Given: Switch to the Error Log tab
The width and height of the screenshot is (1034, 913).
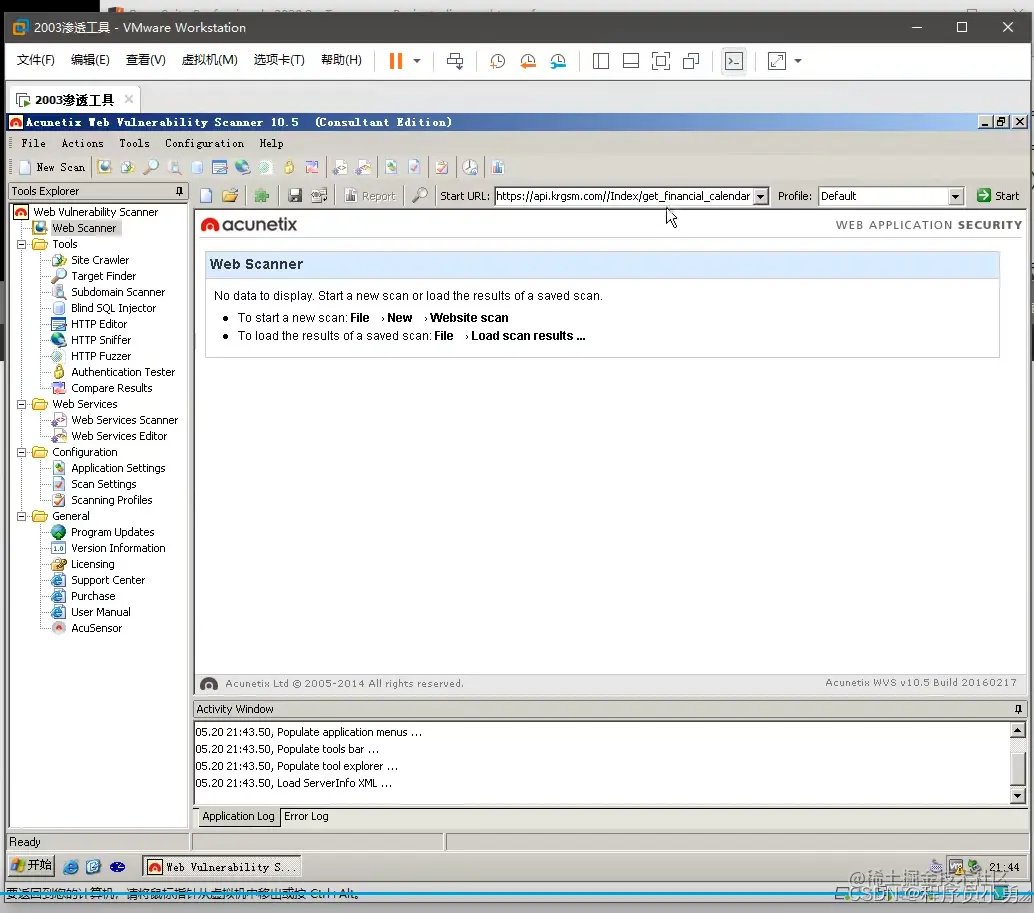Looking at the screenshot, I should tap(306, 816).
